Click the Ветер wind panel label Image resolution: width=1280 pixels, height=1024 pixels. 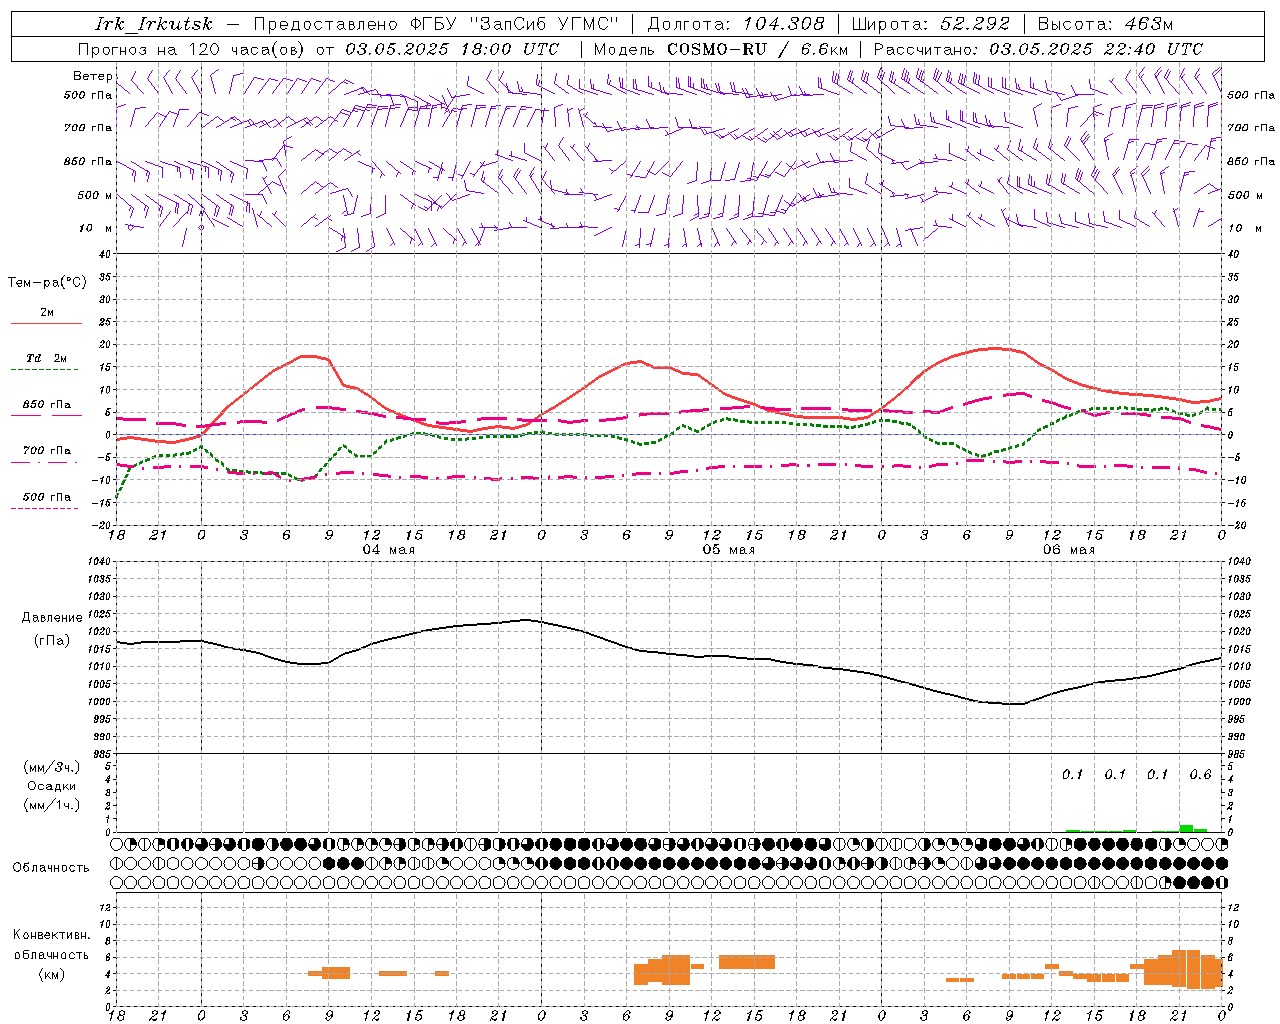point(93,76)
